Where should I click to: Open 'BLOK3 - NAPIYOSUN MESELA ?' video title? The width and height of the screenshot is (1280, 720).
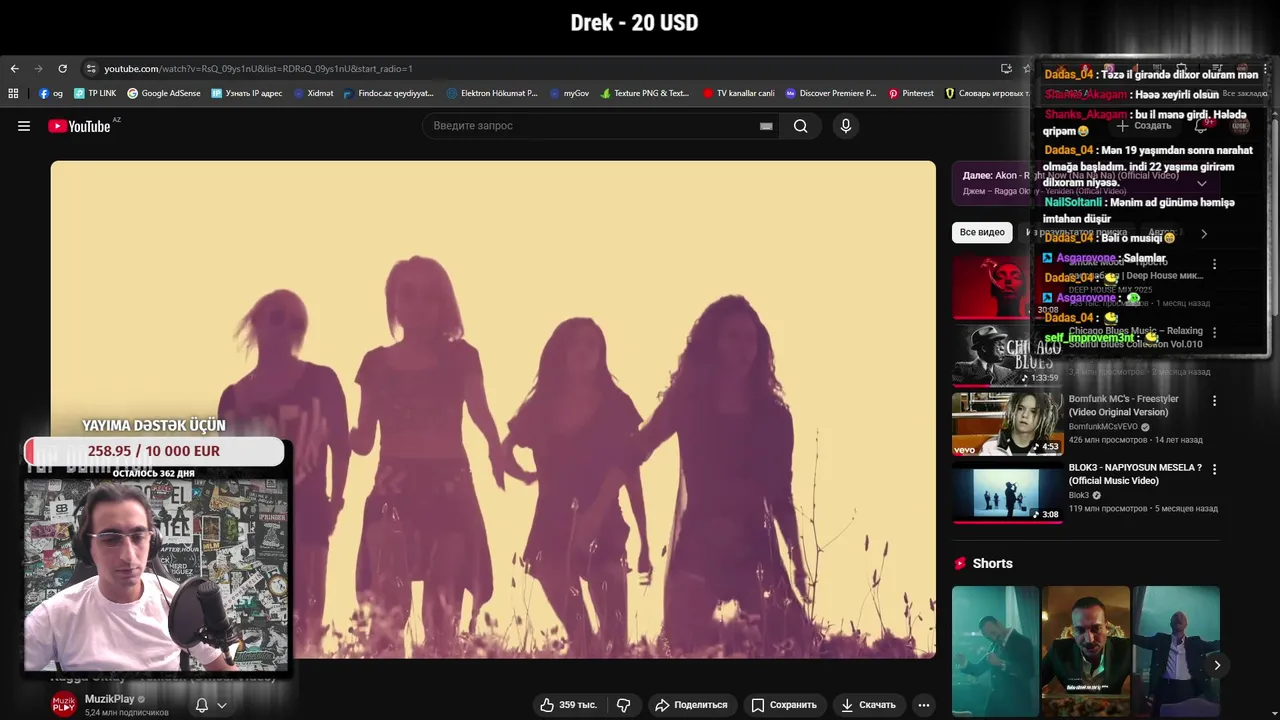coord(1135,474)
